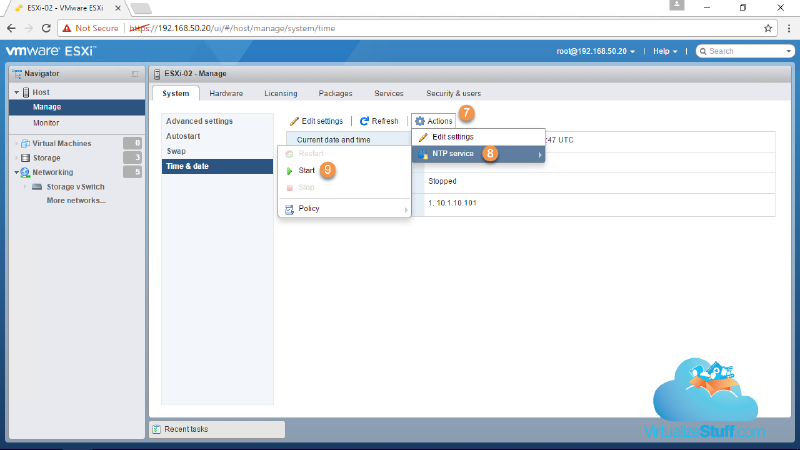The image size is (800, 450).
Task: Switch to the System tab
Action: coord(176,93)
